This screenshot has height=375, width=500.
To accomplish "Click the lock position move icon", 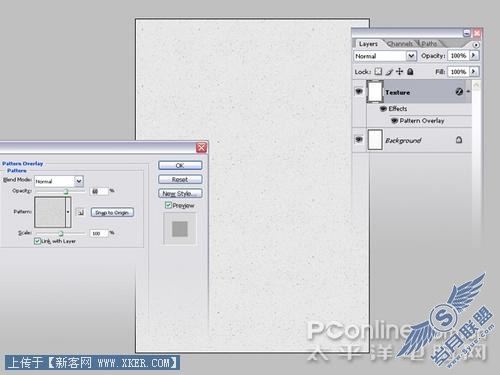I will [399, 71].
